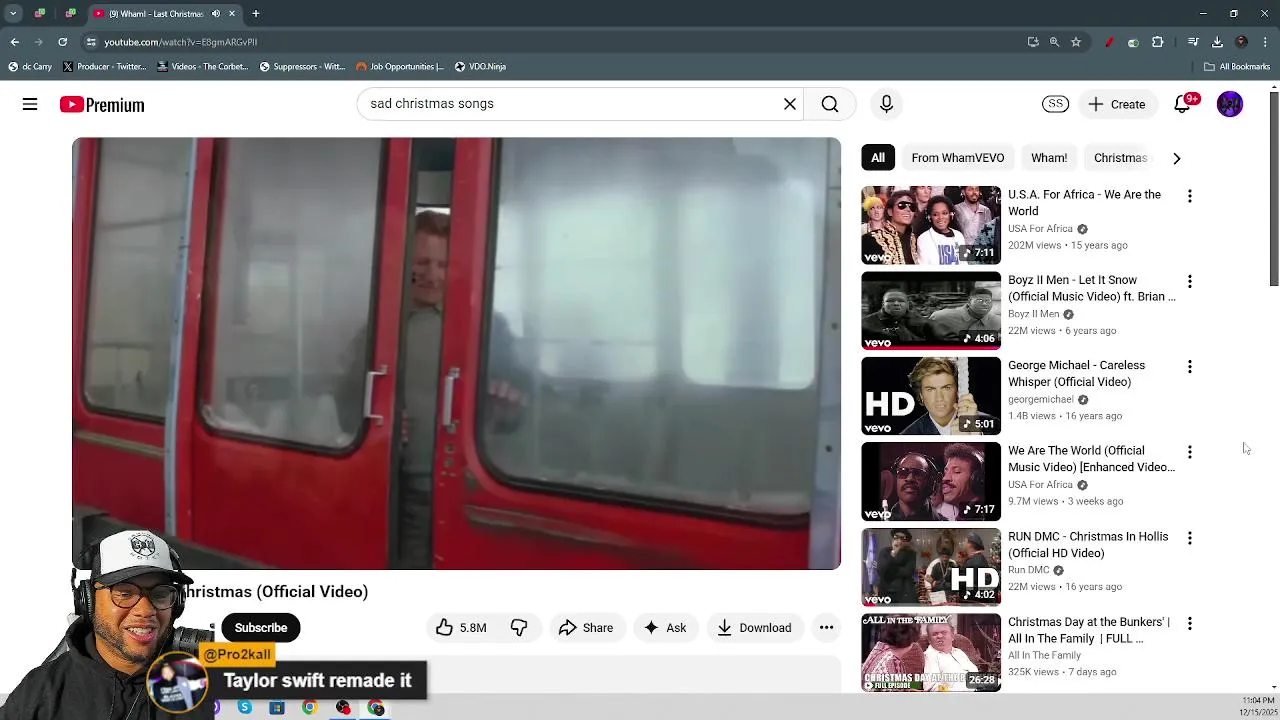Open site information icon in address bar

coord(91,42)
